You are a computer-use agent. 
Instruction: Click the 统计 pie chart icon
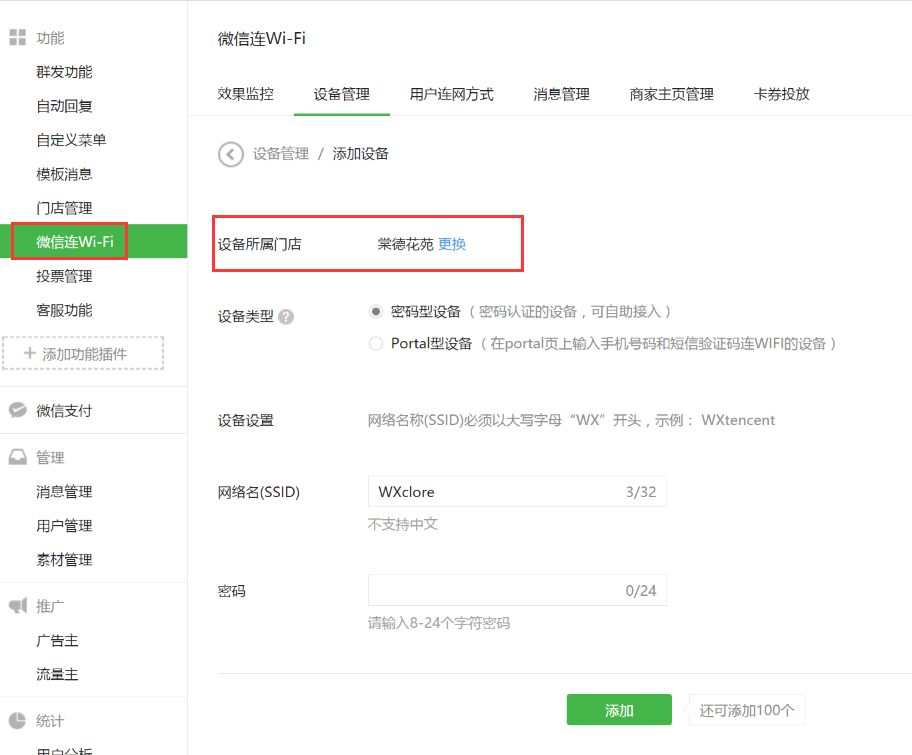click(x=17, y=721)
